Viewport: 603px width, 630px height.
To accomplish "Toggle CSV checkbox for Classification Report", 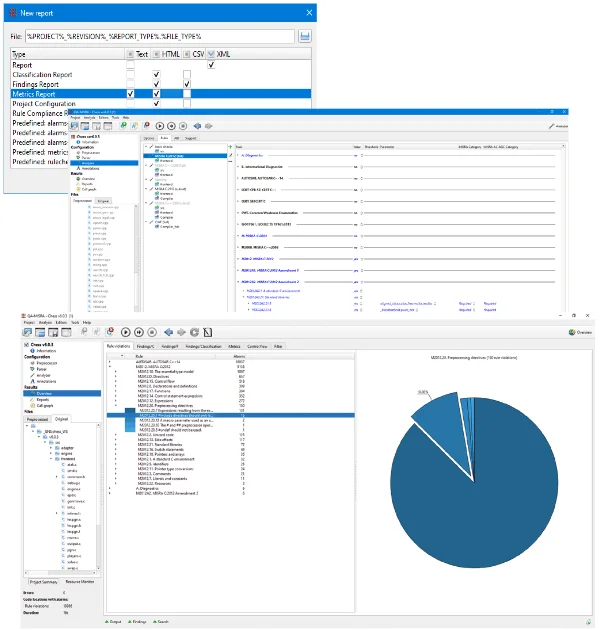I will [187, 74].
